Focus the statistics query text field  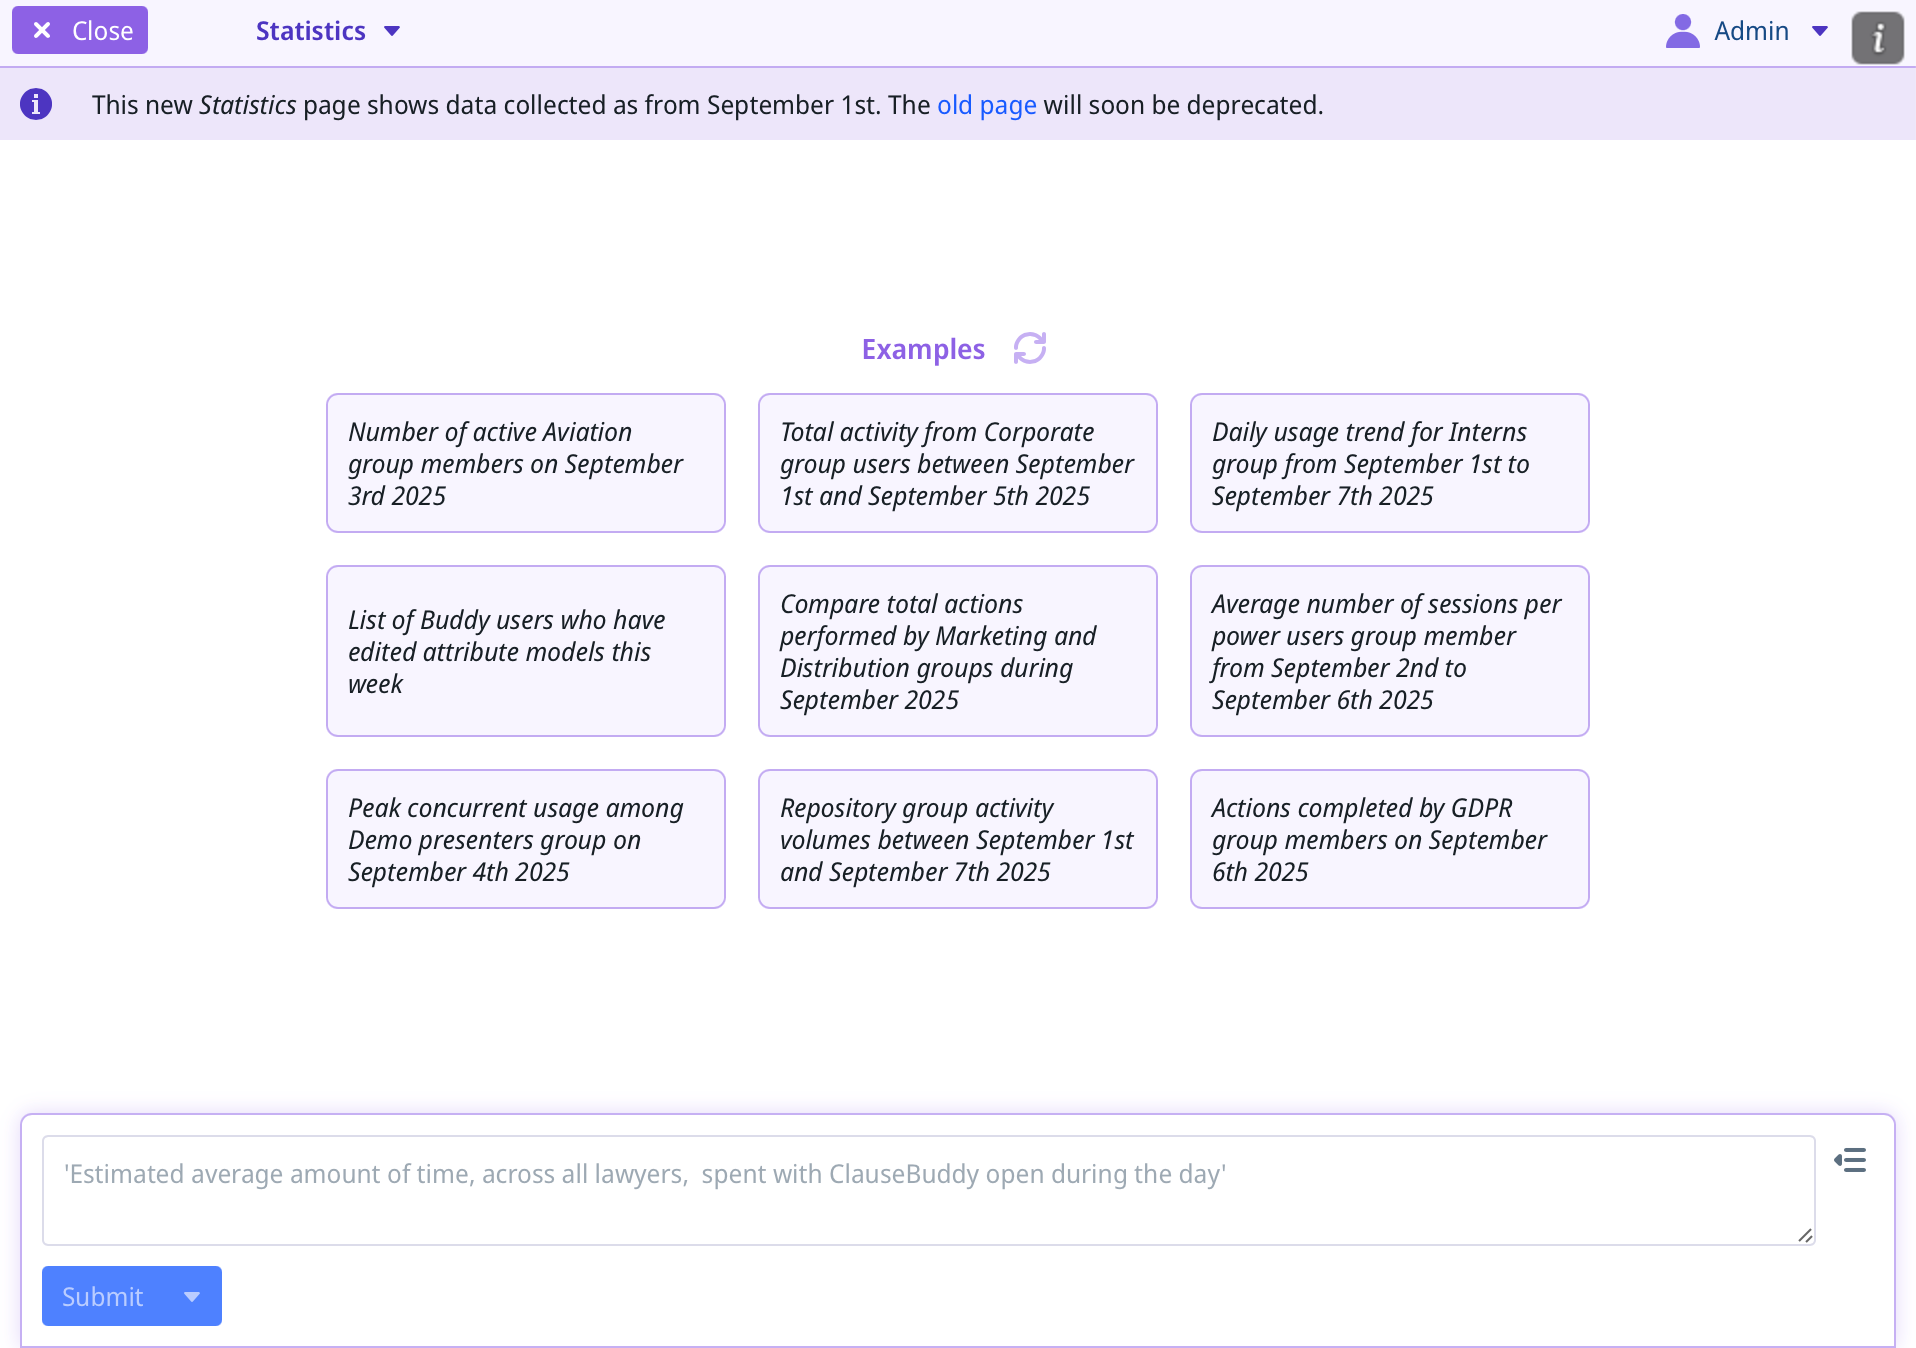point(928,1190)
